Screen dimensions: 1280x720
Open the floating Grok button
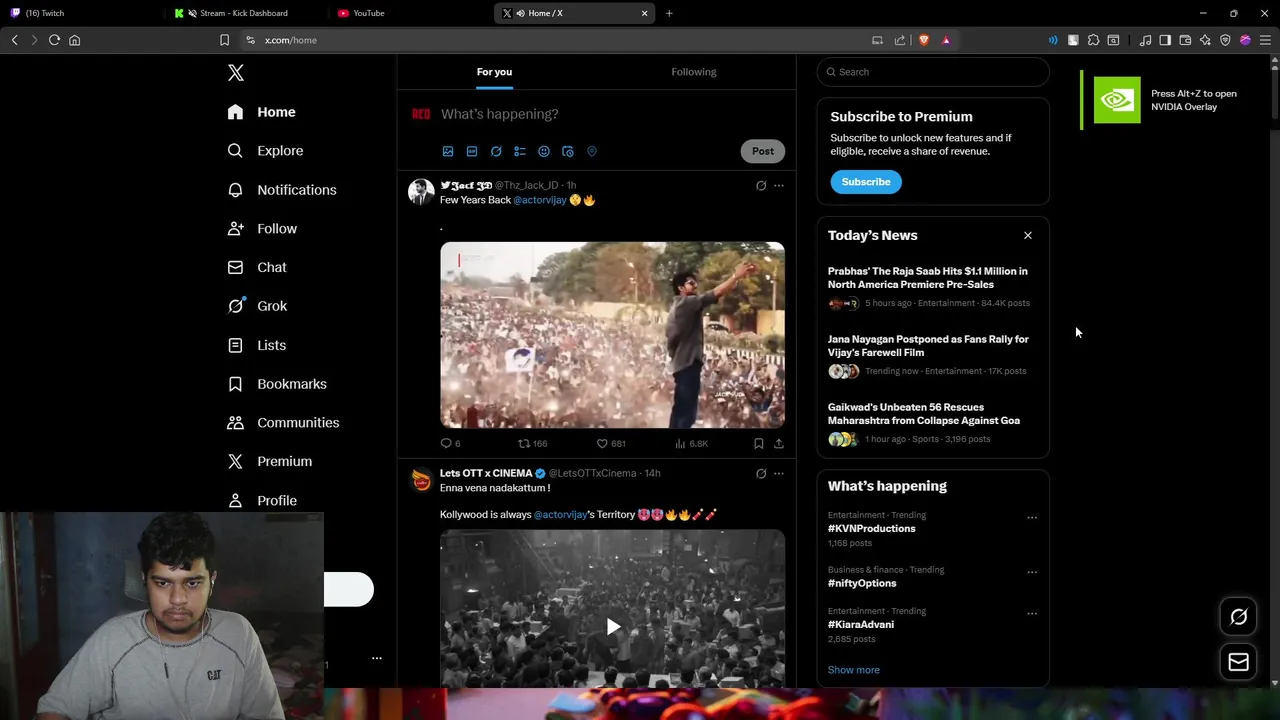pyautogui.click(x=1238, y=617)
